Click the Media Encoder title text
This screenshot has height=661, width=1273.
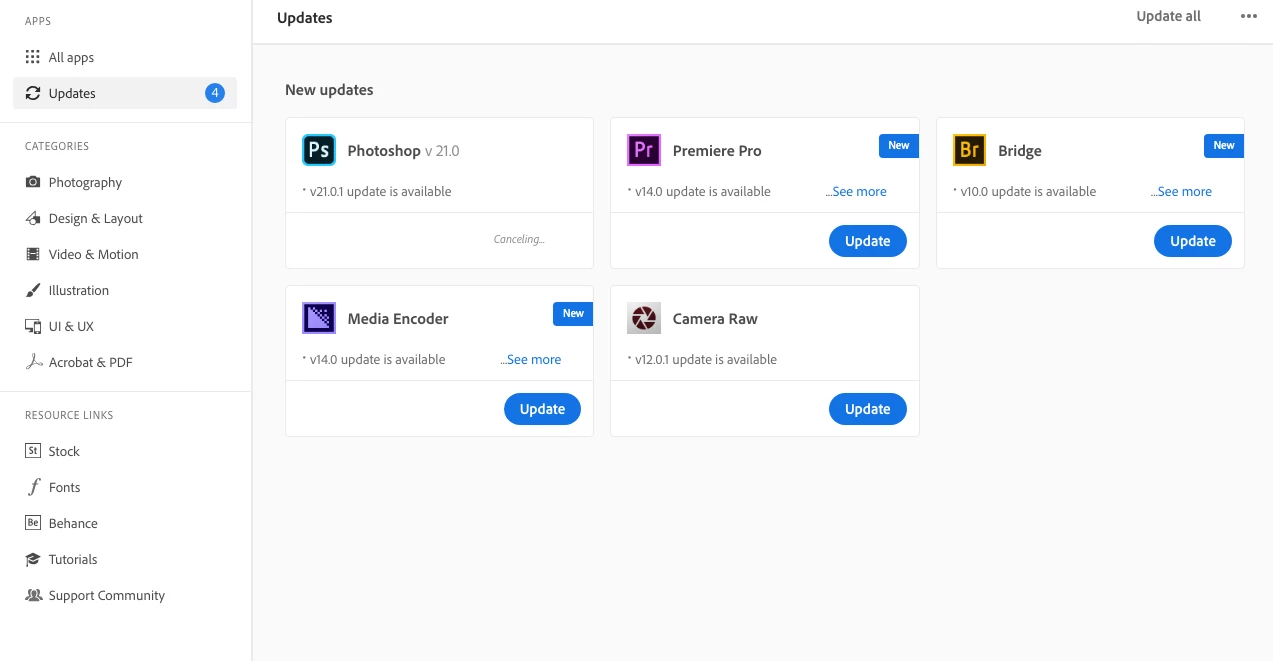[x=398, y=319]
